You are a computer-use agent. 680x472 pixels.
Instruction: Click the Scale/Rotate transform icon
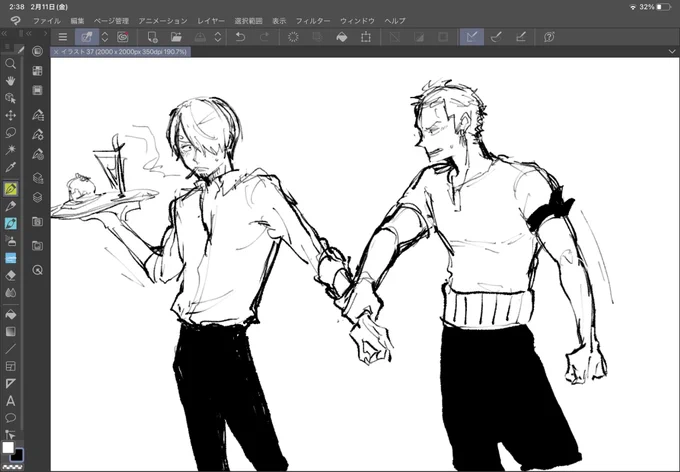pos(366,37)
